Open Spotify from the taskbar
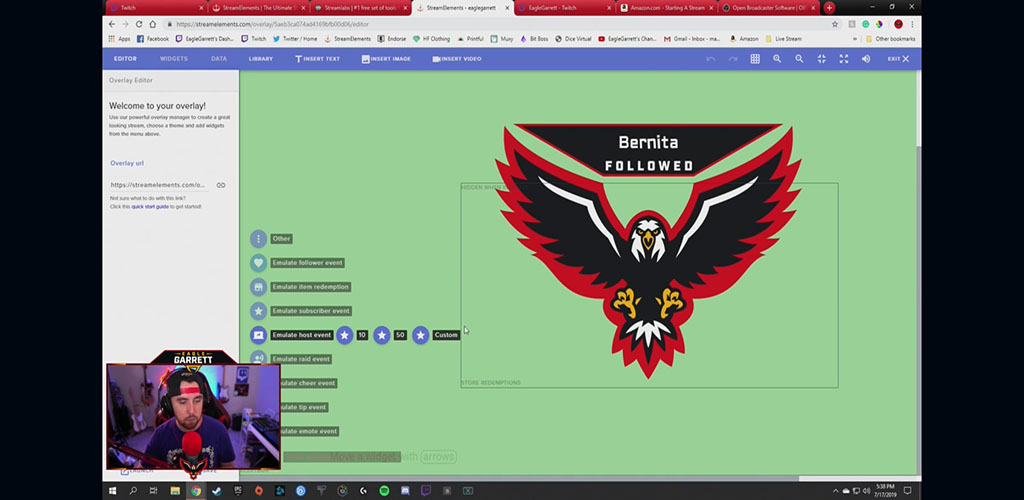 pyautogui.click(x=384, y=491)
